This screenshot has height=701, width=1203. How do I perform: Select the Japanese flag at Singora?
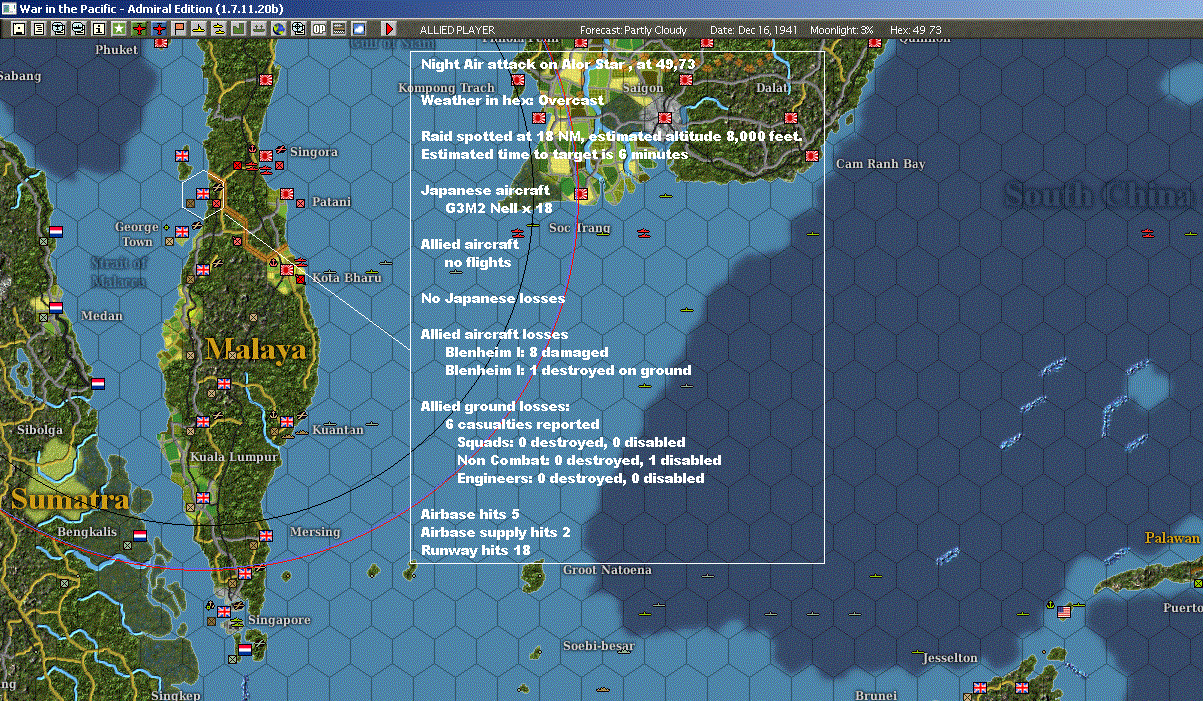click(267, 155)
